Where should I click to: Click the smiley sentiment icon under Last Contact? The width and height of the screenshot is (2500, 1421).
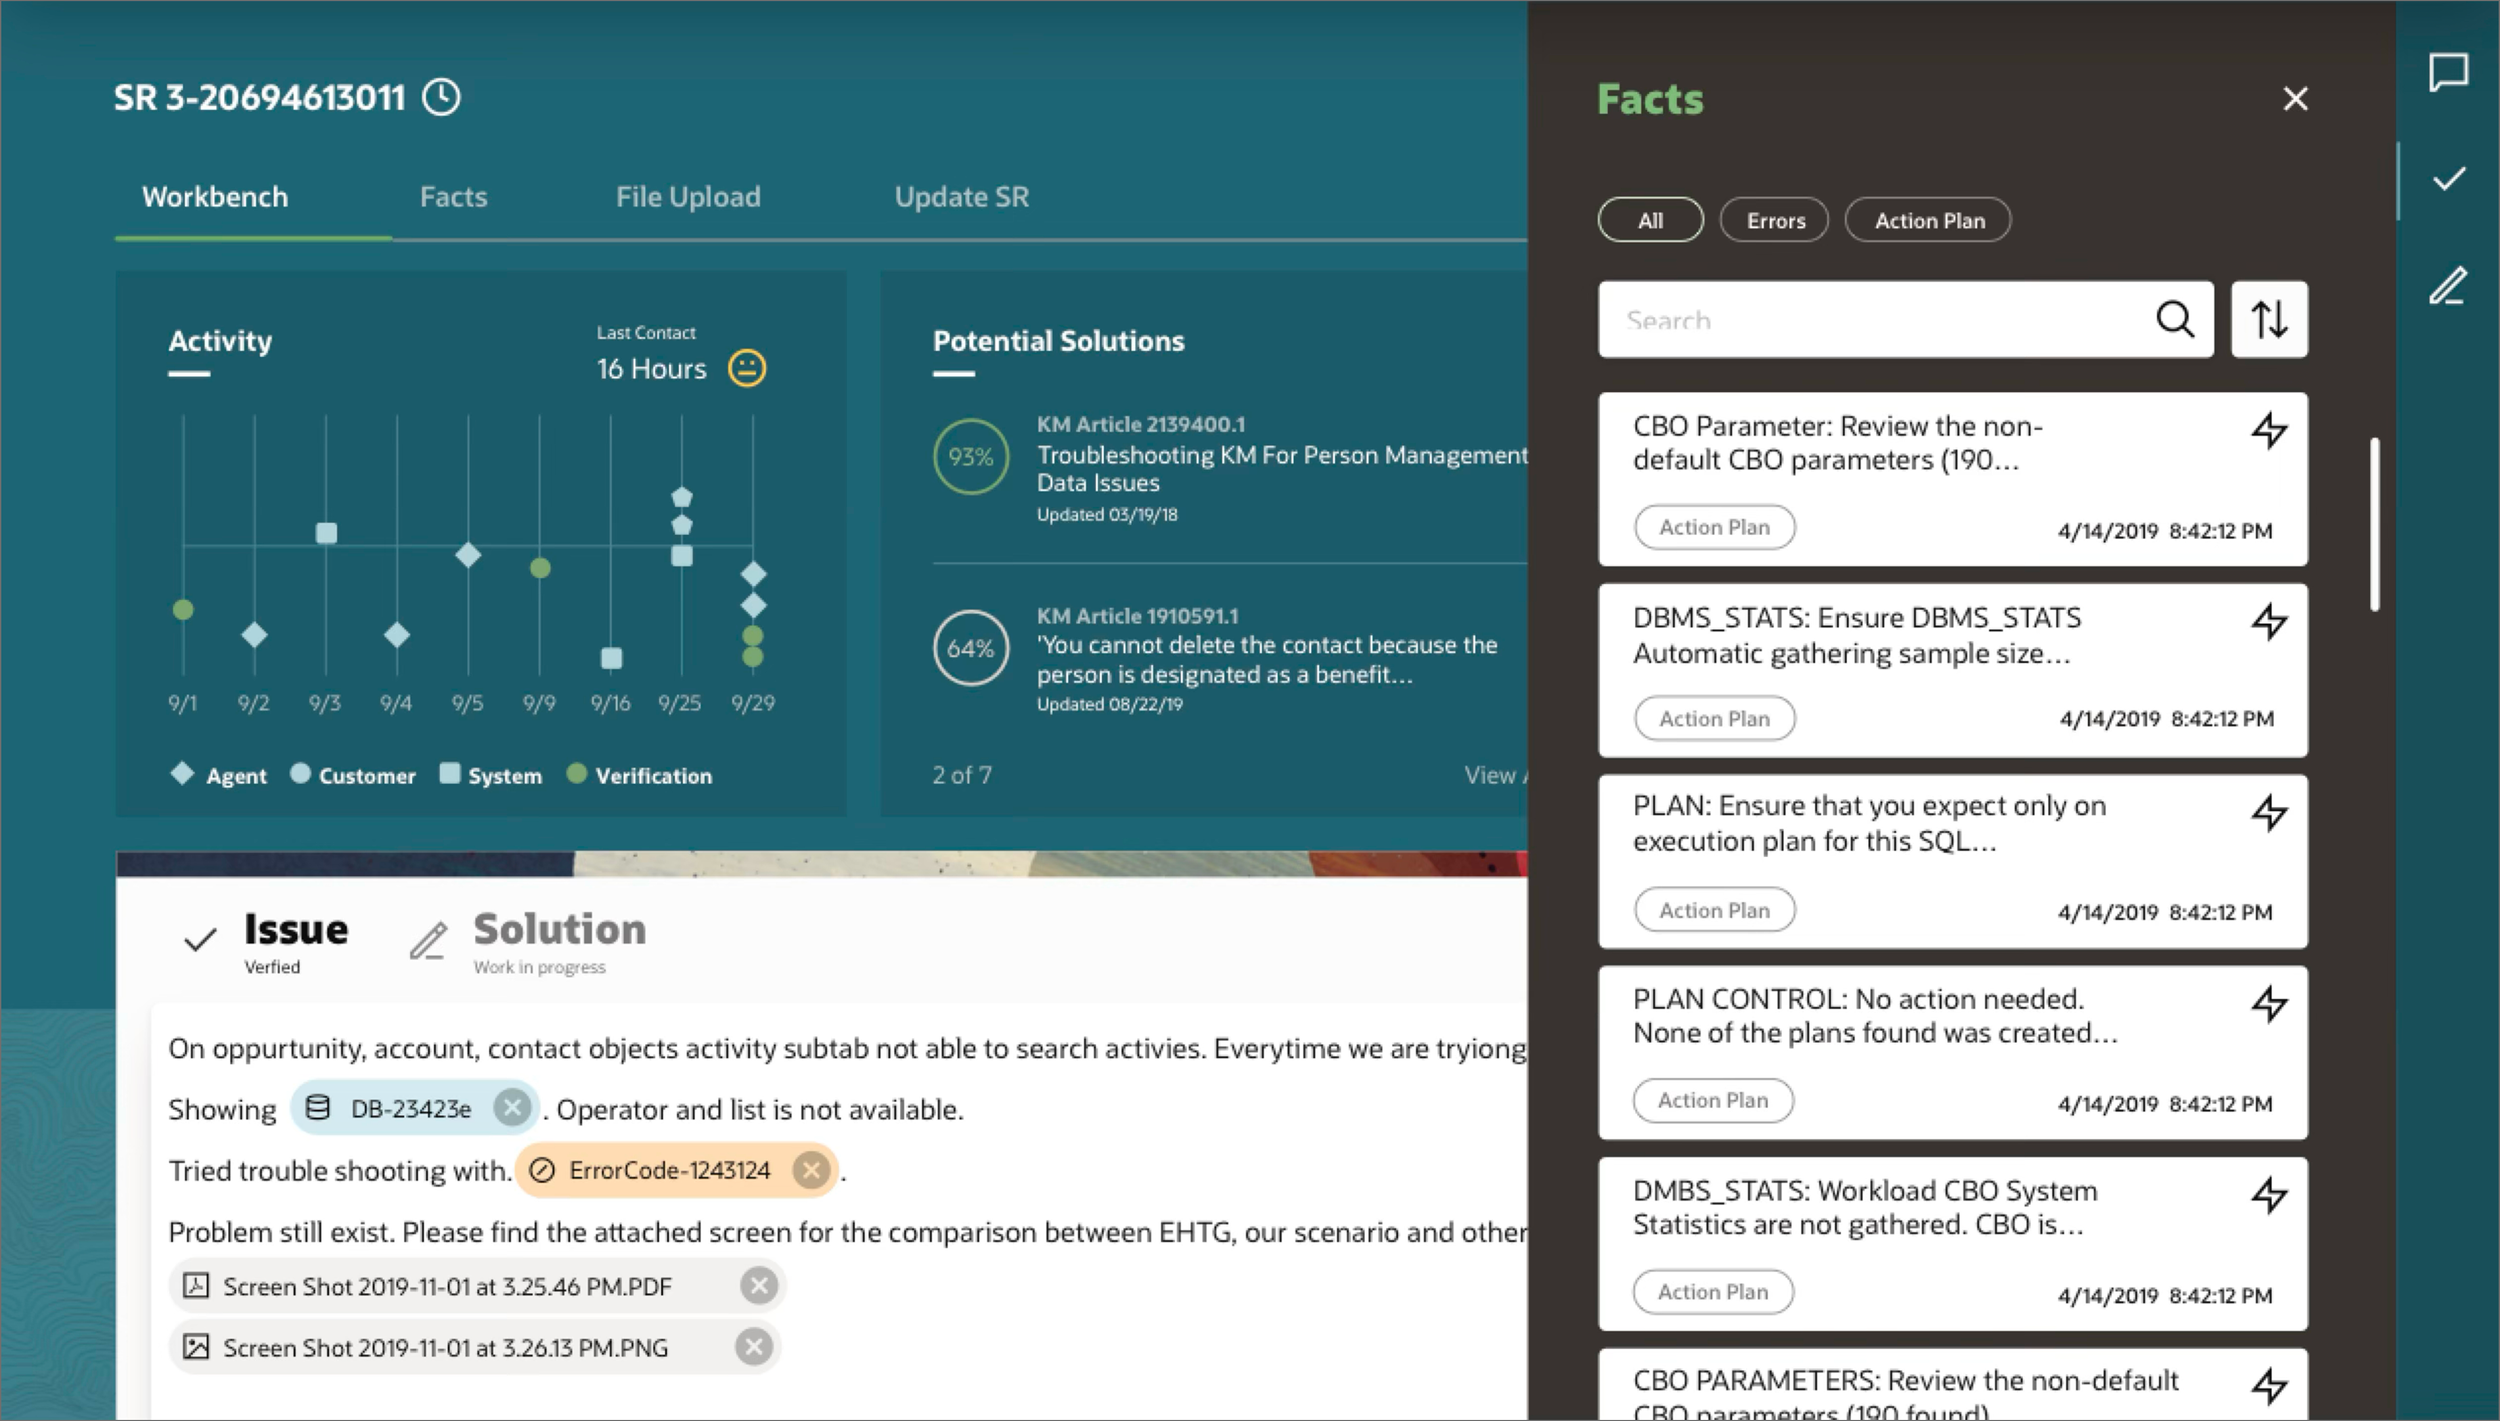click(x=746, y=368)
